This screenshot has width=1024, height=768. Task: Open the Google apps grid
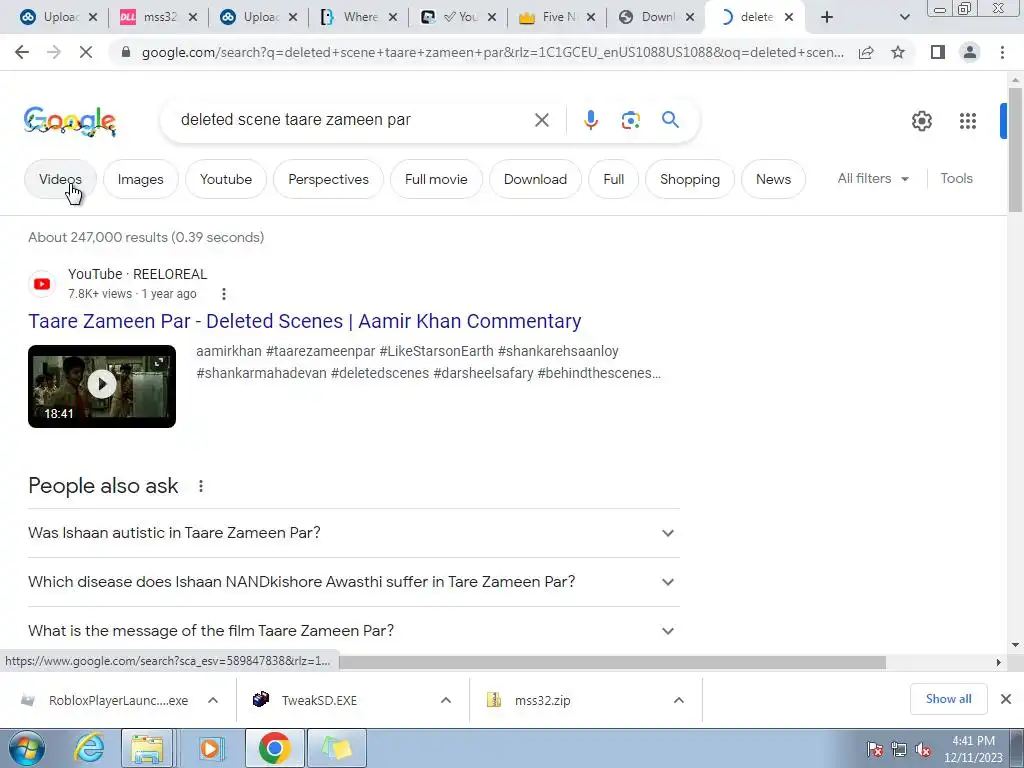click(x=967, y=121)
